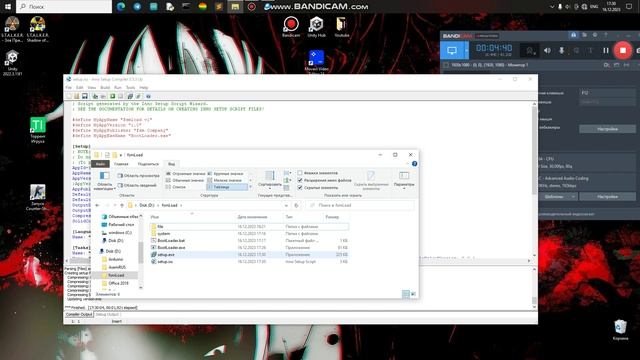Click Windows Start button

click(x=7, y=7)
